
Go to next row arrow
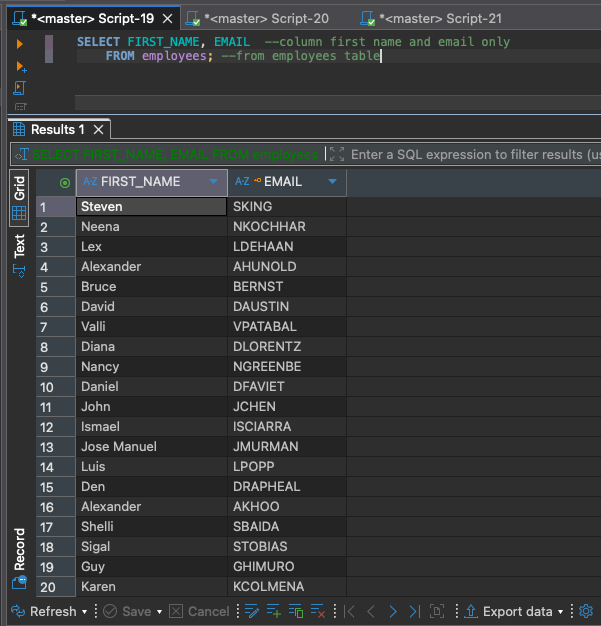point(393,611)
